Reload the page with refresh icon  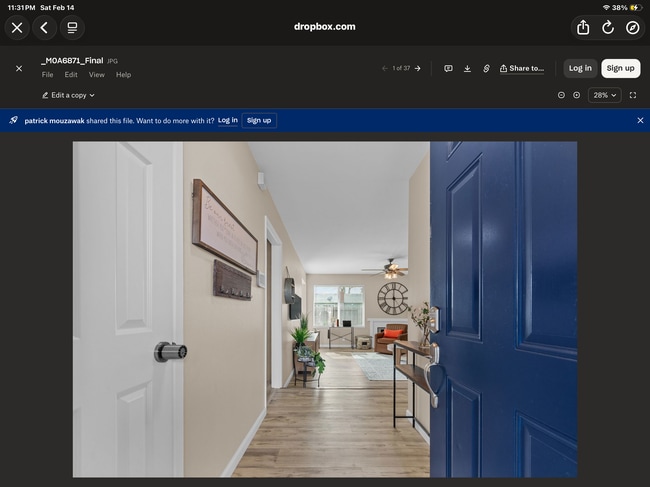[608, 28]
